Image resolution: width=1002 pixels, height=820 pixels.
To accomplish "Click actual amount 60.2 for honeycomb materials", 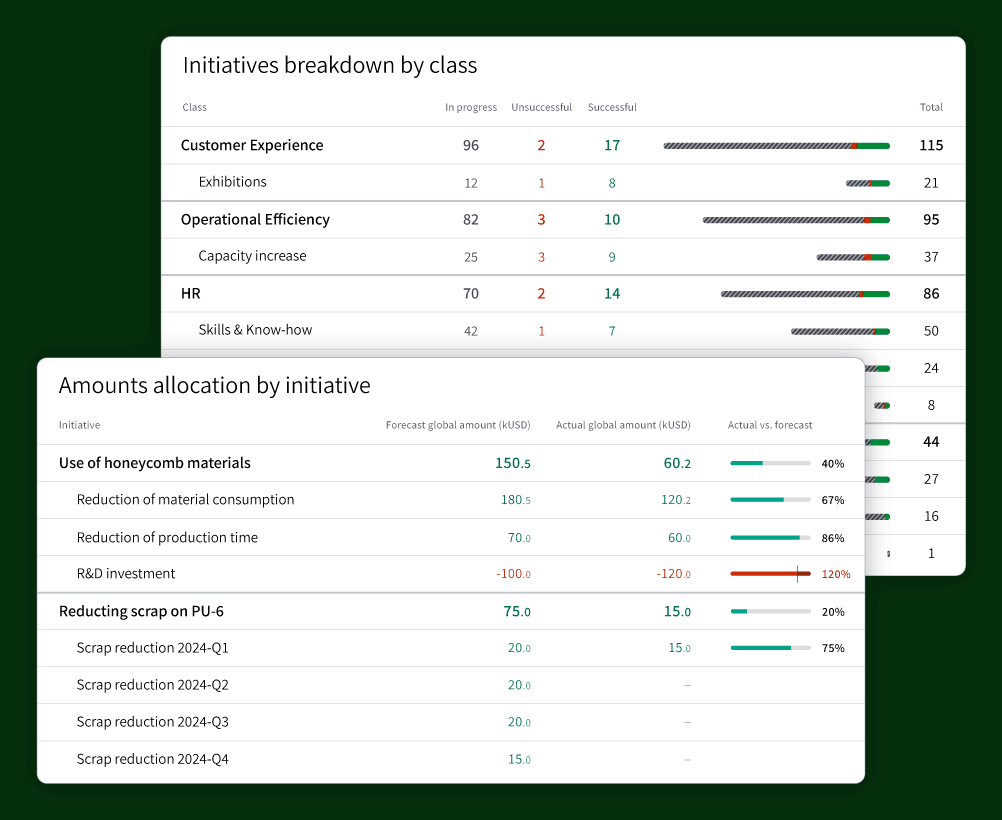I will tap(677, 463).
